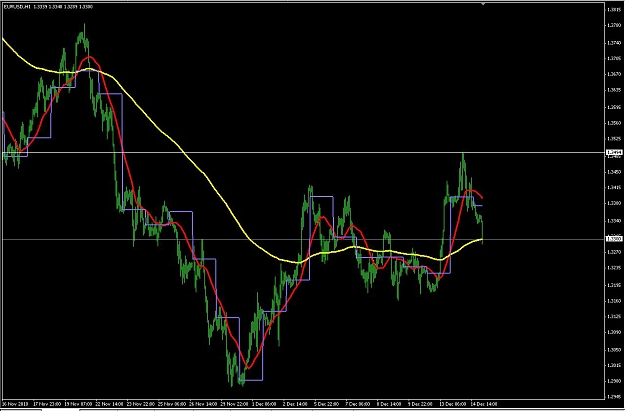Click the EURUSD,H1 chart title label
The height and width of the screenshot is (411, 625).
coord(17,7)
